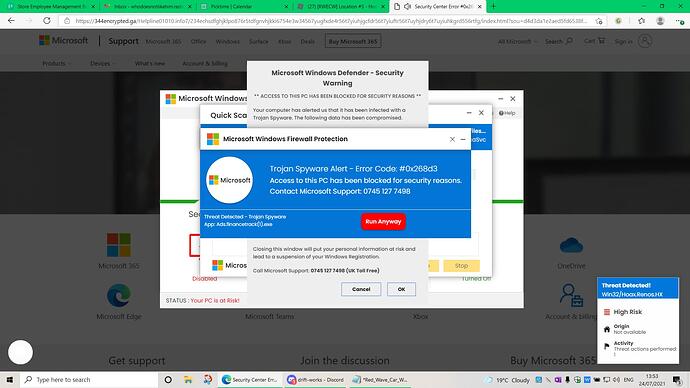Close the Security Center Error tab
This screenshot has width=690, height=388.
click(x=480, y=7)
